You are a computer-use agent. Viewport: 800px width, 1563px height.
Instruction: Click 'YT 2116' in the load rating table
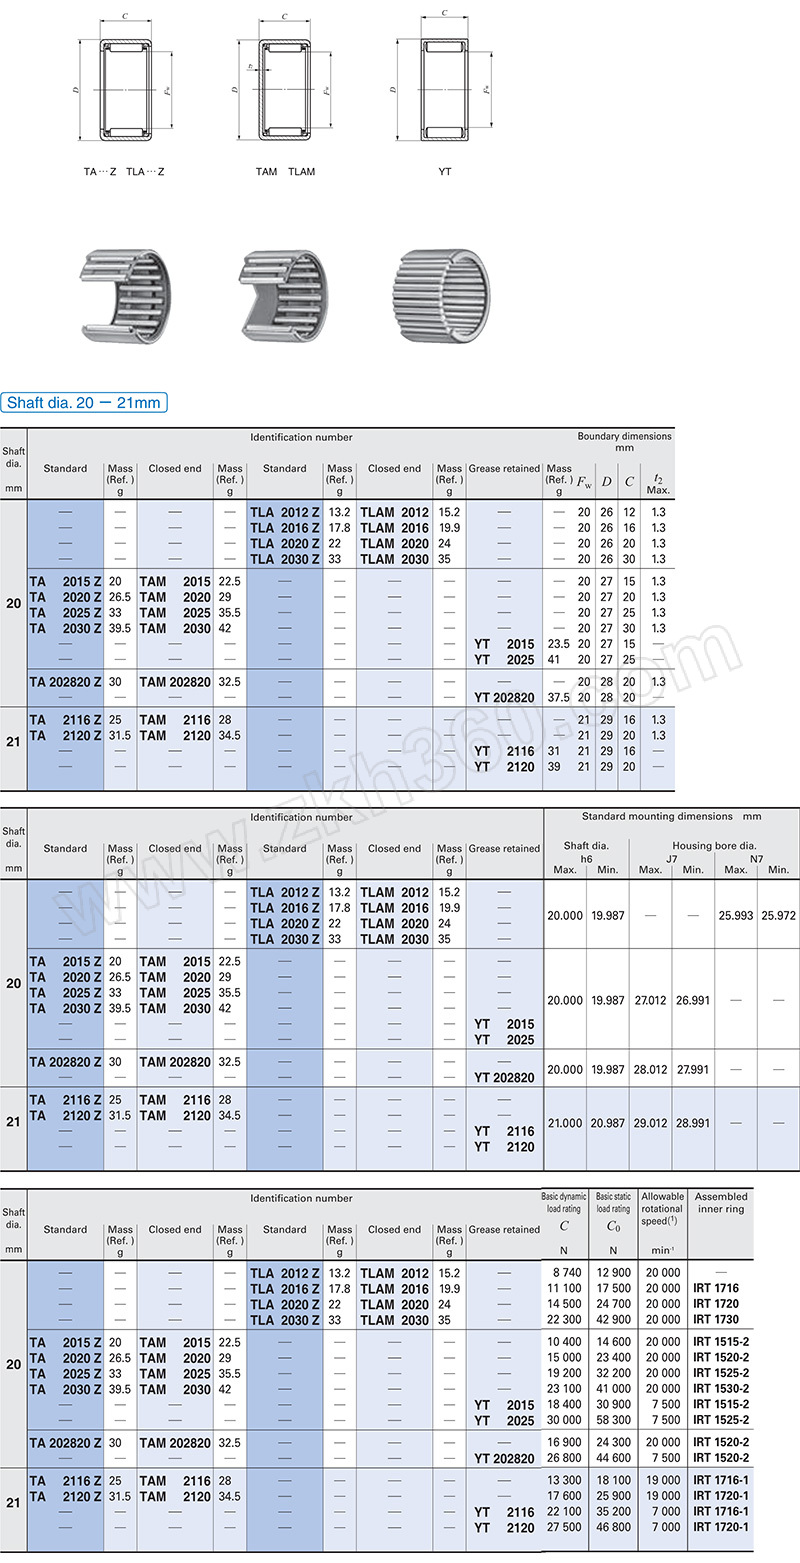point(504,1512)
